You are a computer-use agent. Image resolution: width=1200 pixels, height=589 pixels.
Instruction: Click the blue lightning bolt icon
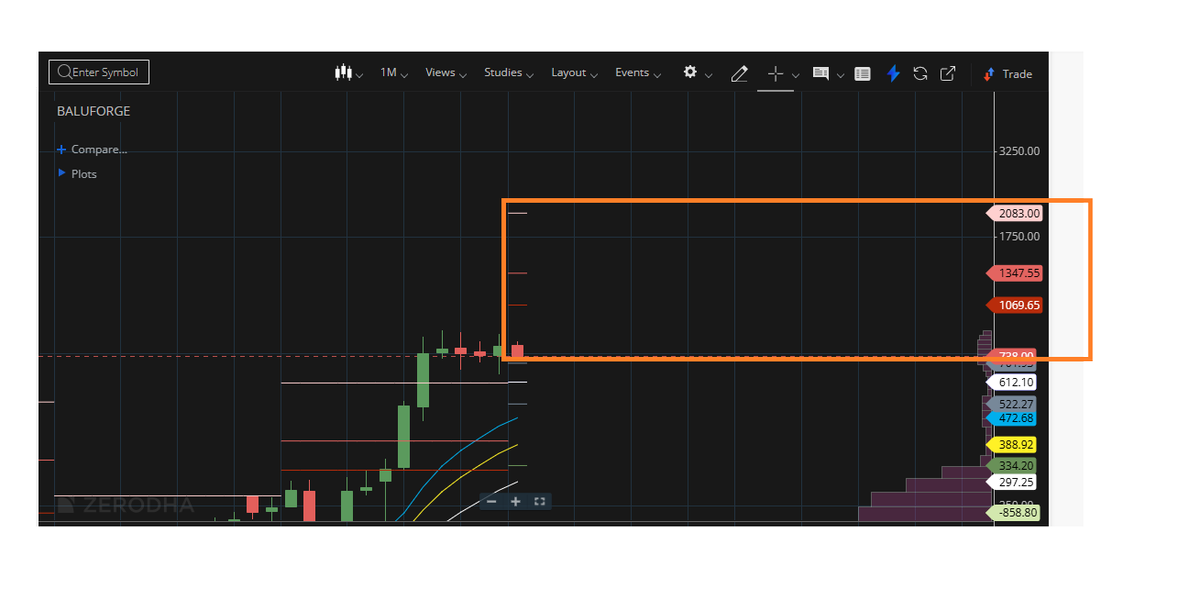pyautogui.click(x=893, y=73)
